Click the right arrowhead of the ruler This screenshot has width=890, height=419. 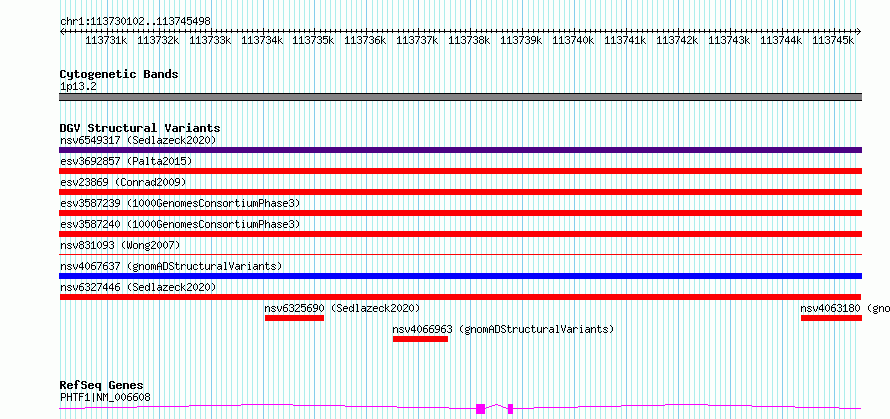point(859,31)
